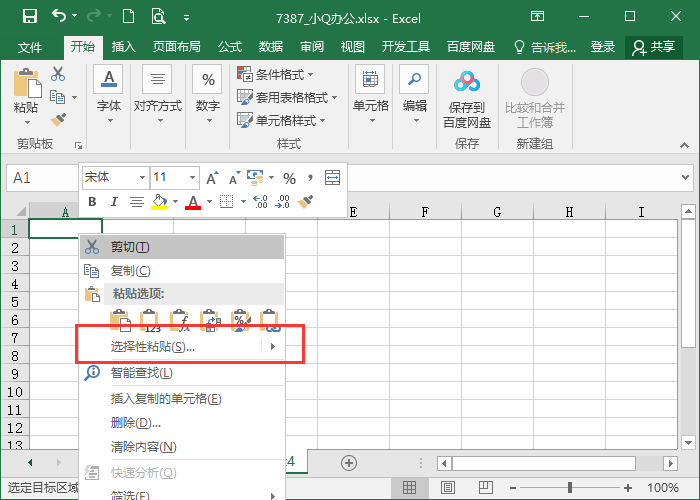Activate the ribbon Format Painter brush
The height and width of the screenshot is (500, 700).
(58, 120)
